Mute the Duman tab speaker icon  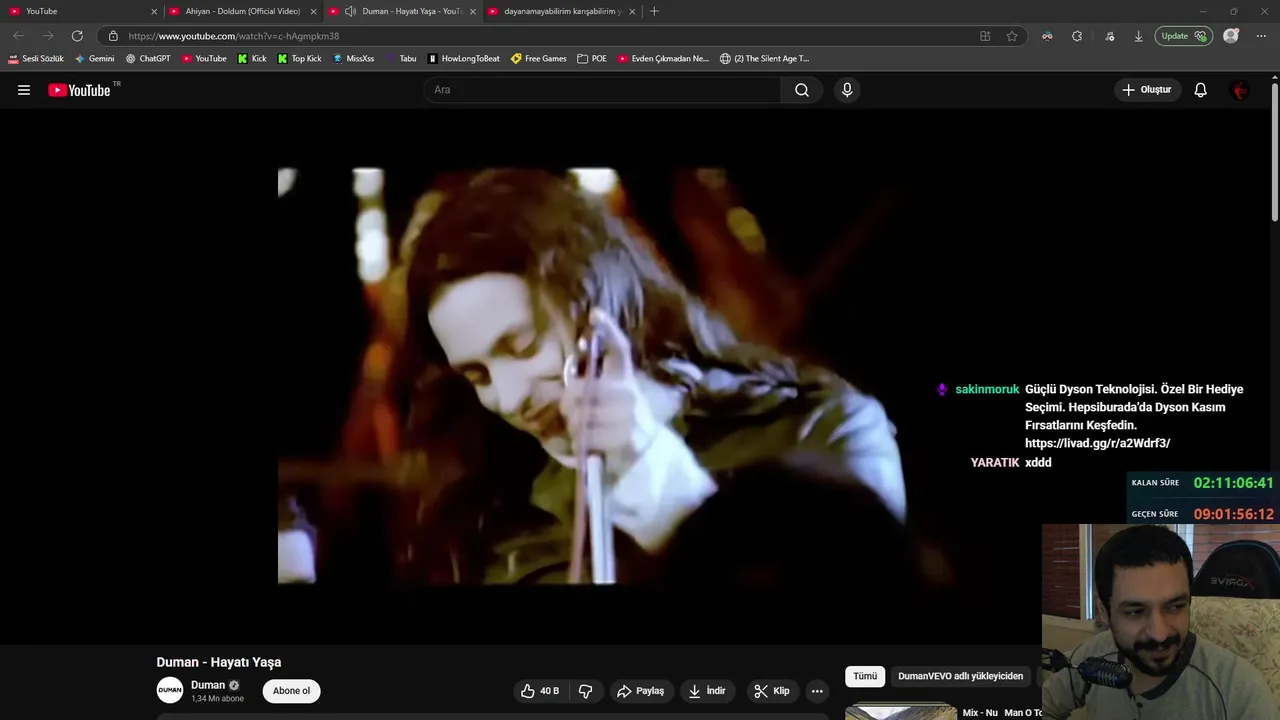click(350, 11)
